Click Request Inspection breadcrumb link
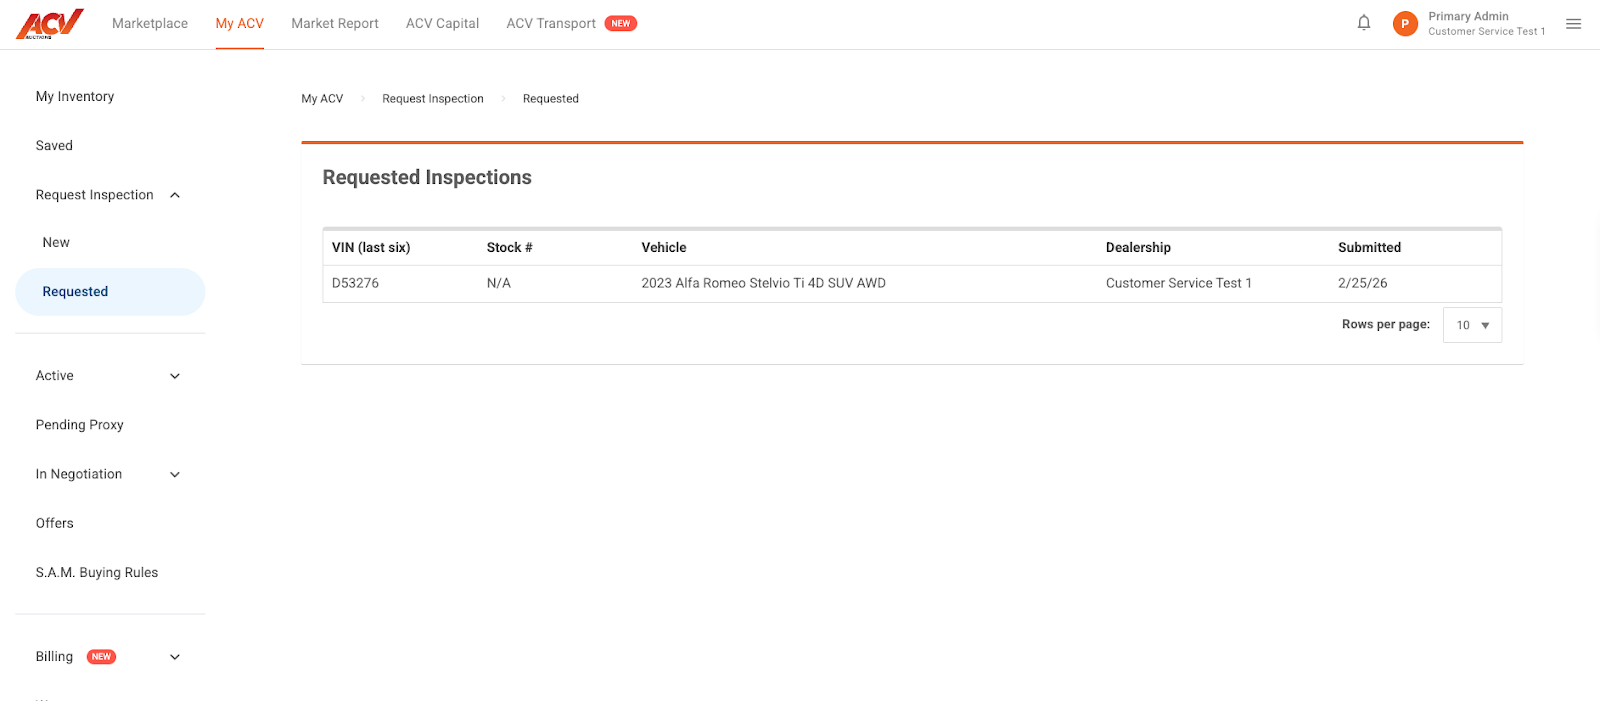The height and width of the screenshot is (701, 1600). pos(433,98)
